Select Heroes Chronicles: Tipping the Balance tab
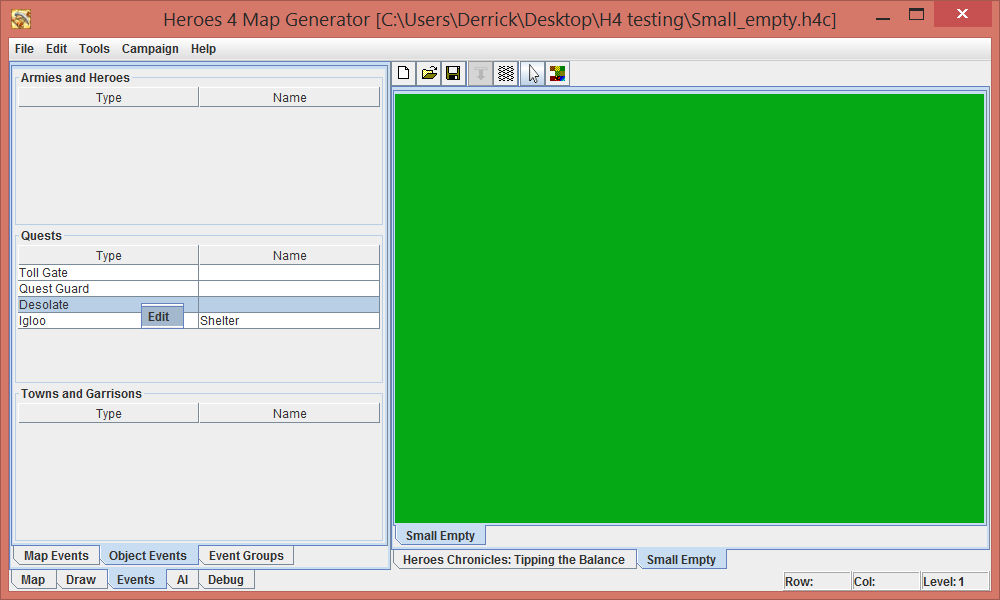The image size is (1000, 600). [514, 559]
